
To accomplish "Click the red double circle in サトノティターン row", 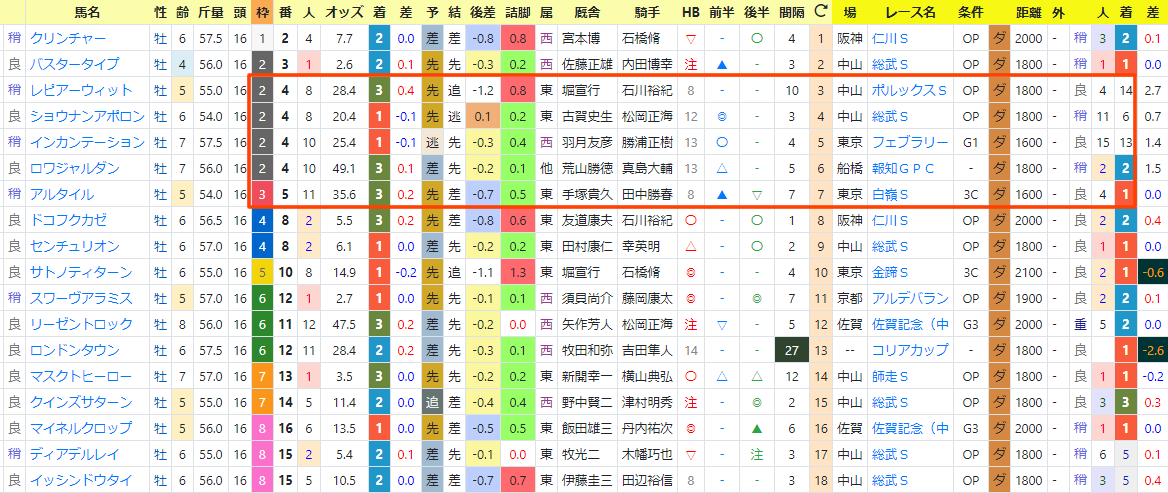I will click(691, 273).
